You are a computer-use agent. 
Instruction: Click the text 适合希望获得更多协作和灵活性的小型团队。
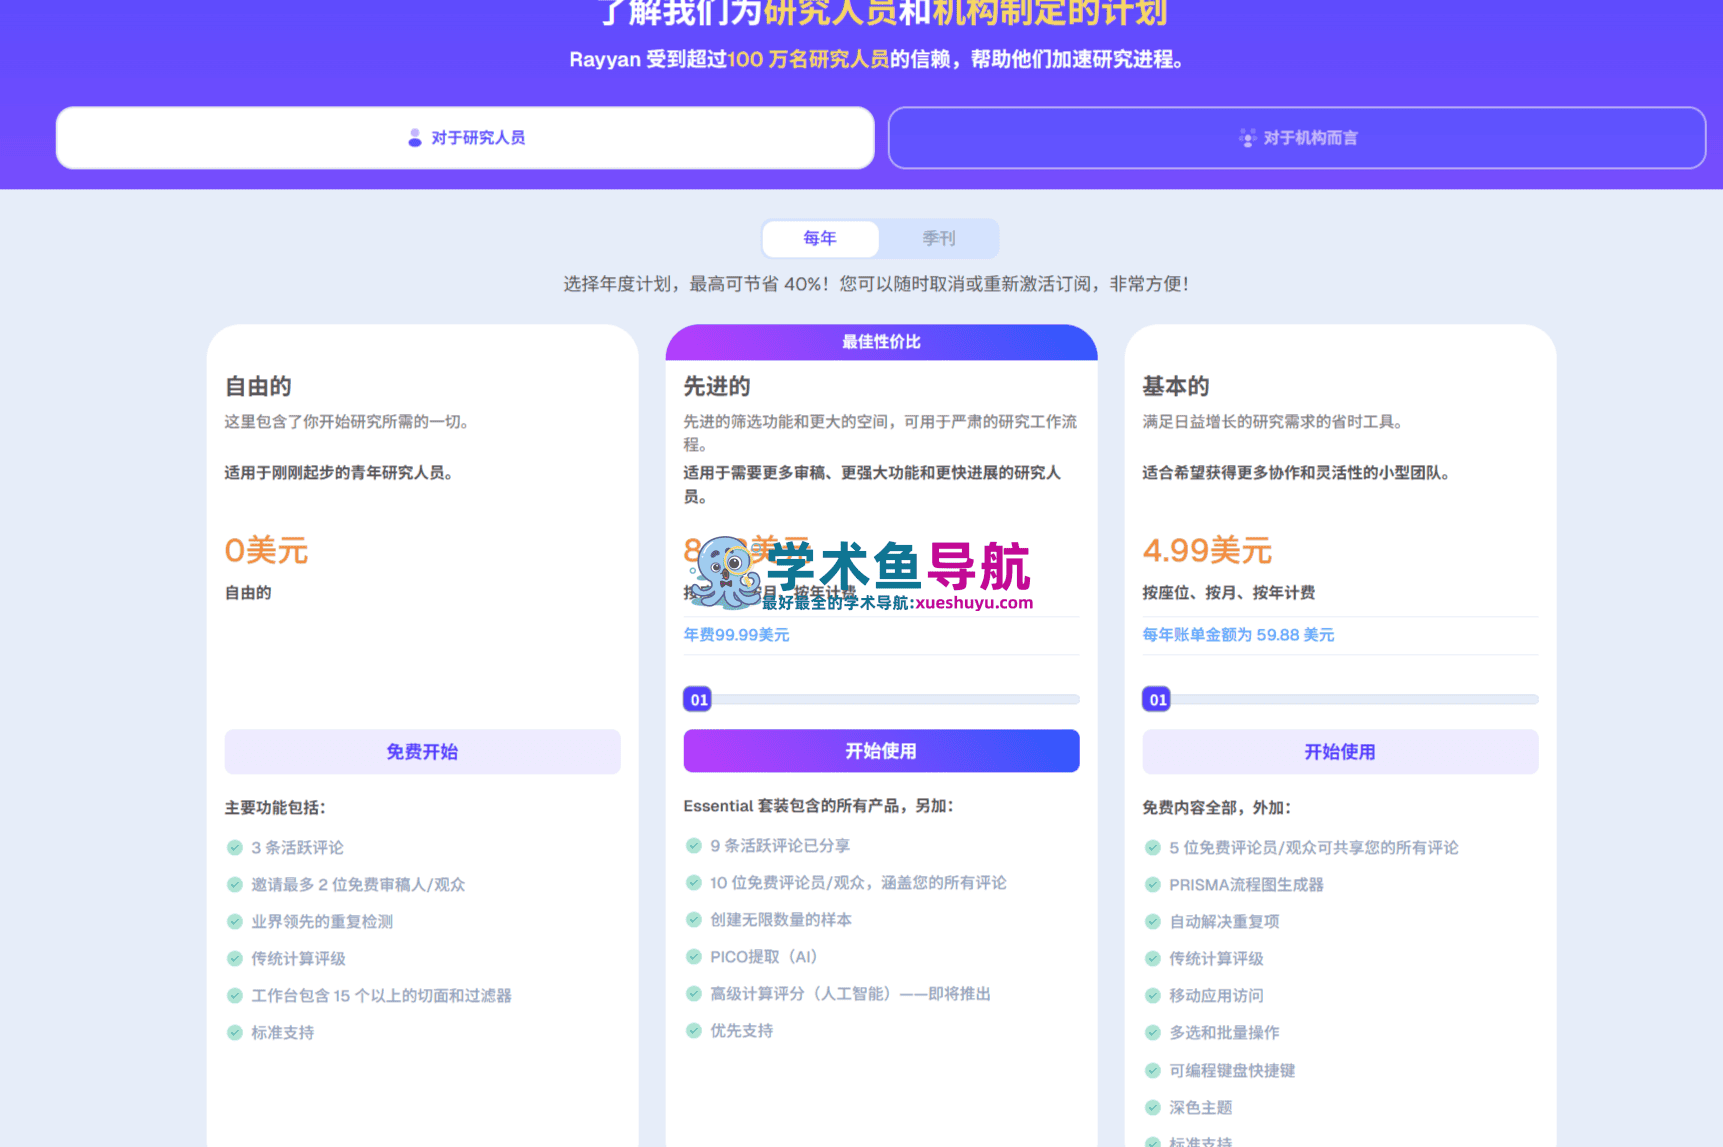(1297, 473)
